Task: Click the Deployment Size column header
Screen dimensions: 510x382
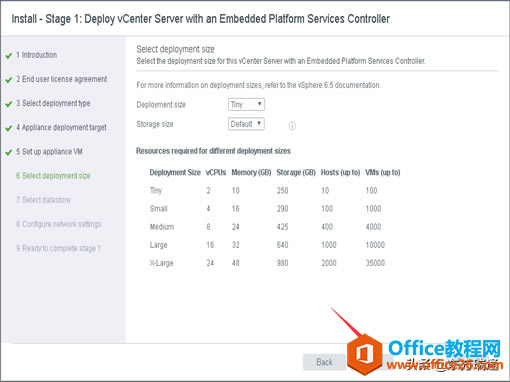Action: pos(175,172)
